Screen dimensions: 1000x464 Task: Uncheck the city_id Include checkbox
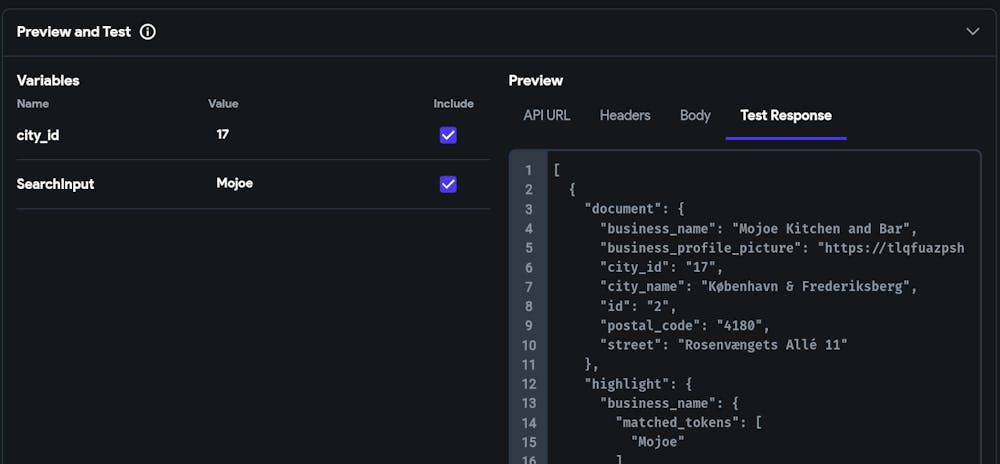[x=448, y=135]
